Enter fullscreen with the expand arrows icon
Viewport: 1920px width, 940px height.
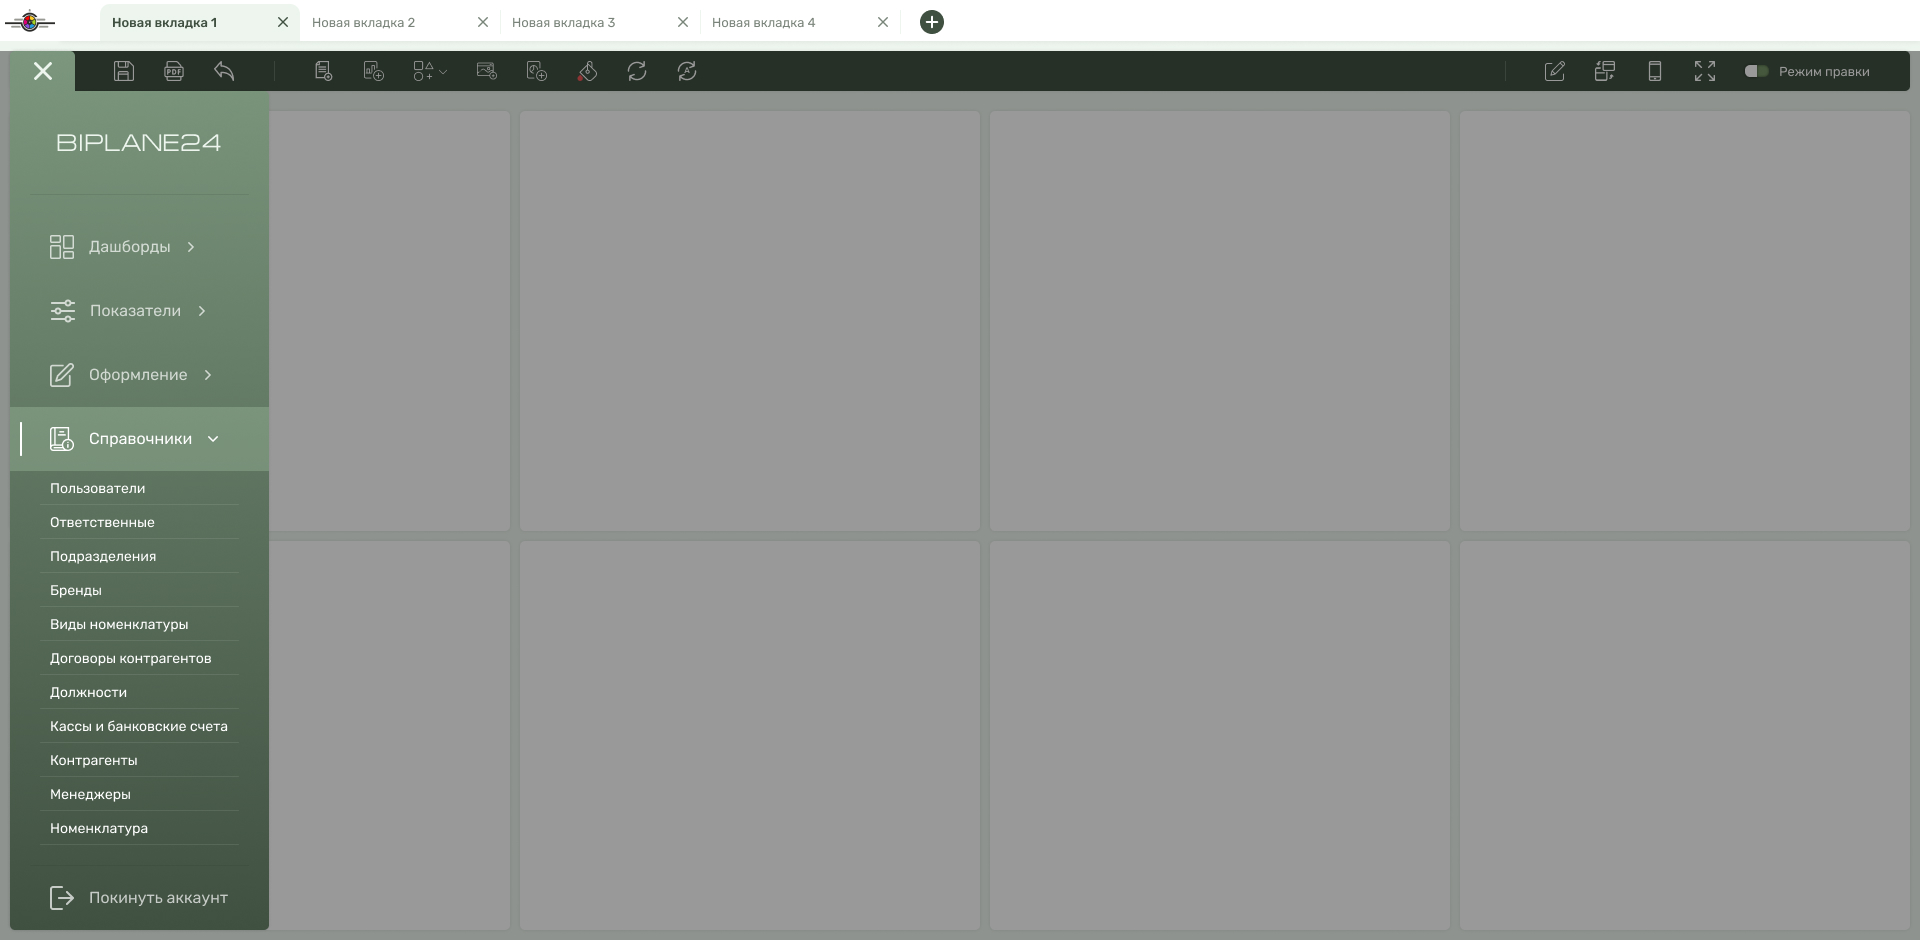1705,71
